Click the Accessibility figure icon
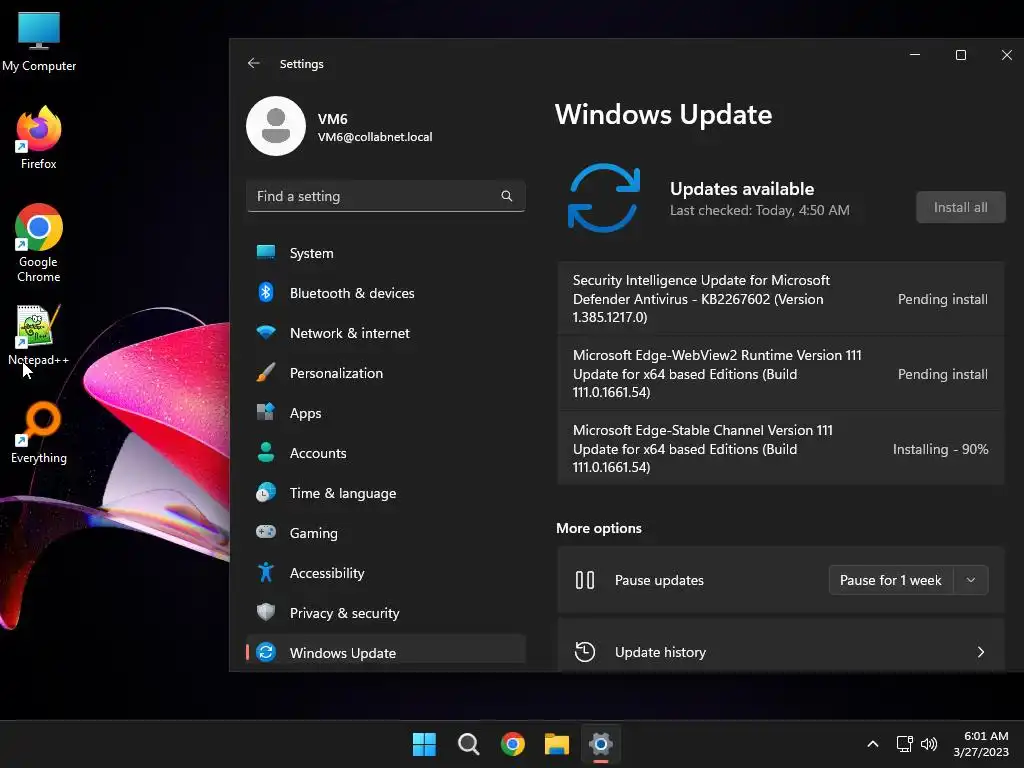 click(x=266, y=572)
